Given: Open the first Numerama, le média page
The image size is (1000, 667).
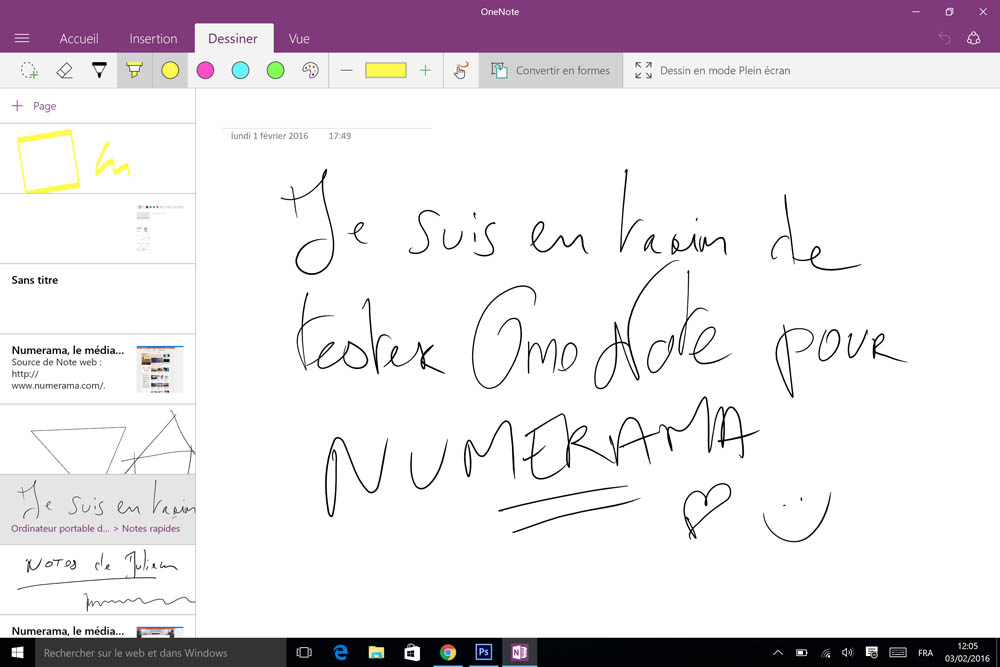Looking at the screenshot, I should point(98,369).
